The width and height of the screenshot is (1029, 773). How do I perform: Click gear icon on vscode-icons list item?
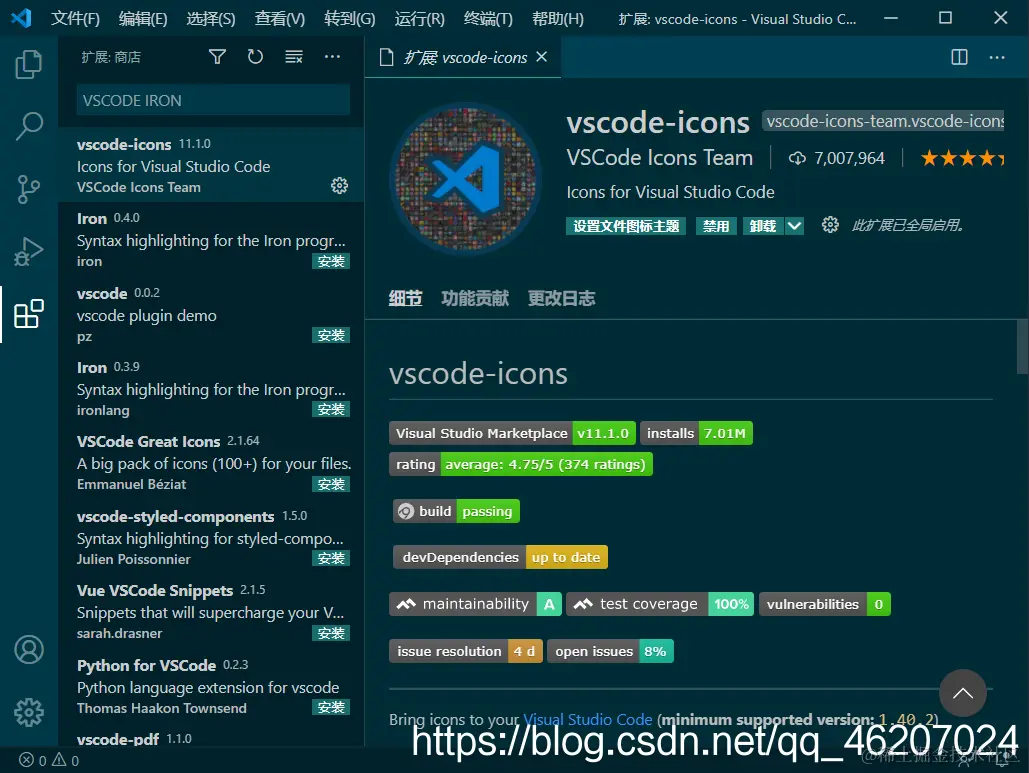[x=339, y=186]
